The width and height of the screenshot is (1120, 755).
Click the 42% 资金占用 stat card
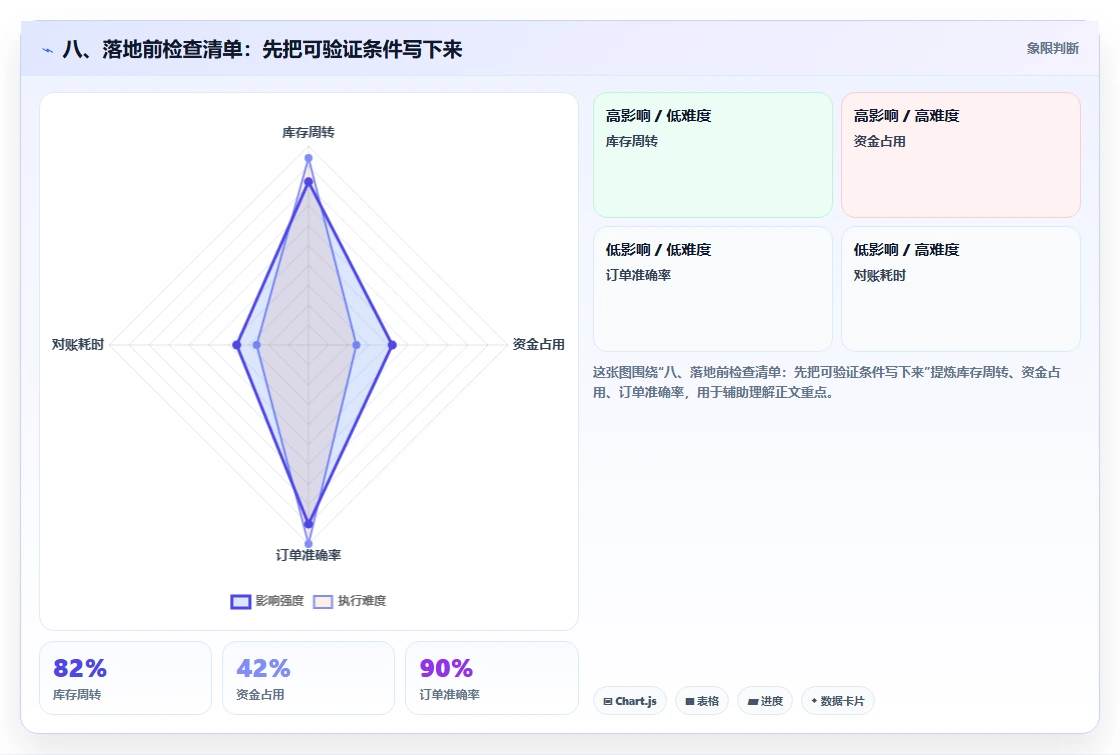pyautogui.click(x=309, y=678)
